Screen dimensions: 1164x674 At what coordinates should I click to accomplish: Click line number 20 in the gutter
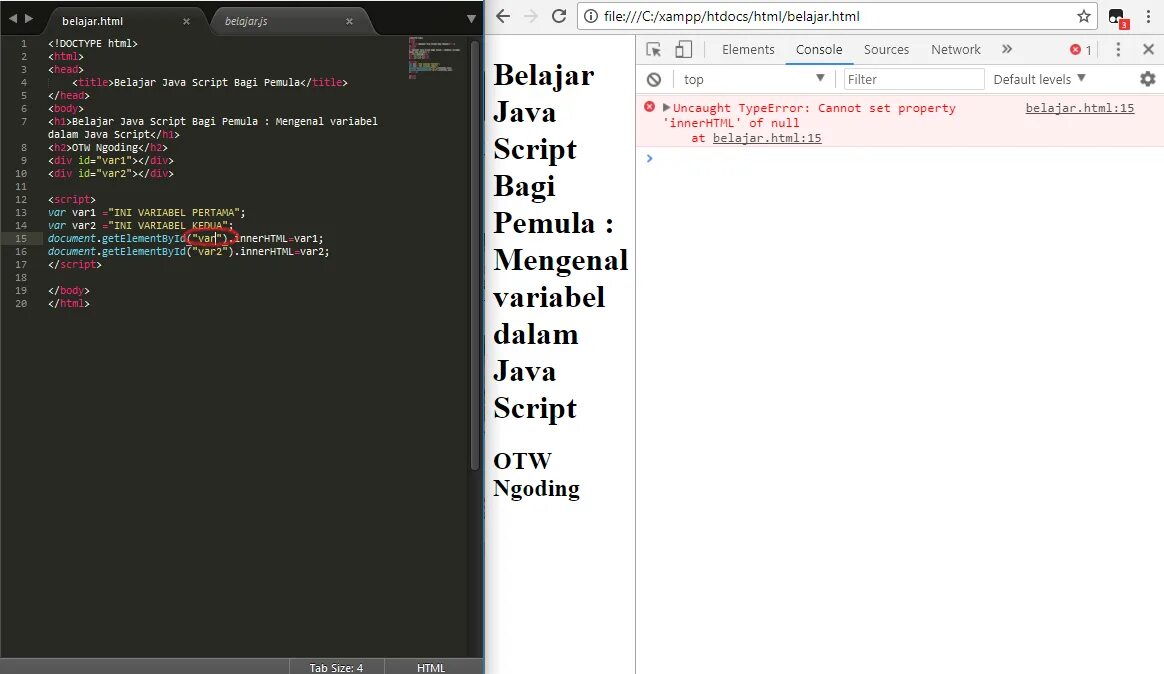[21, 304]
